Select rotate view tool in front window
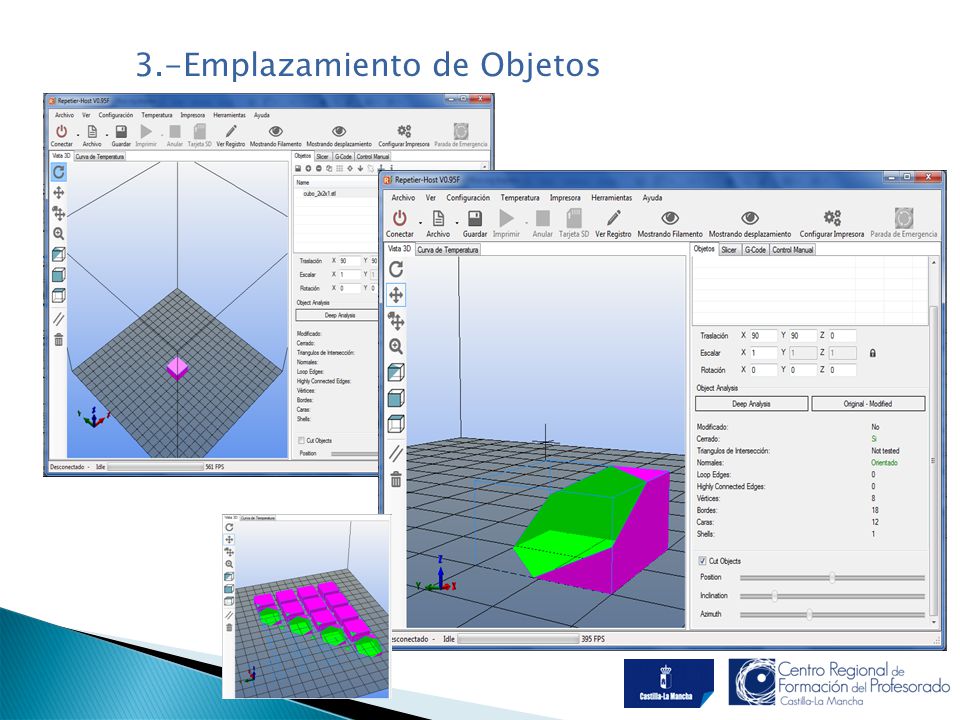 tap(396, 269)
